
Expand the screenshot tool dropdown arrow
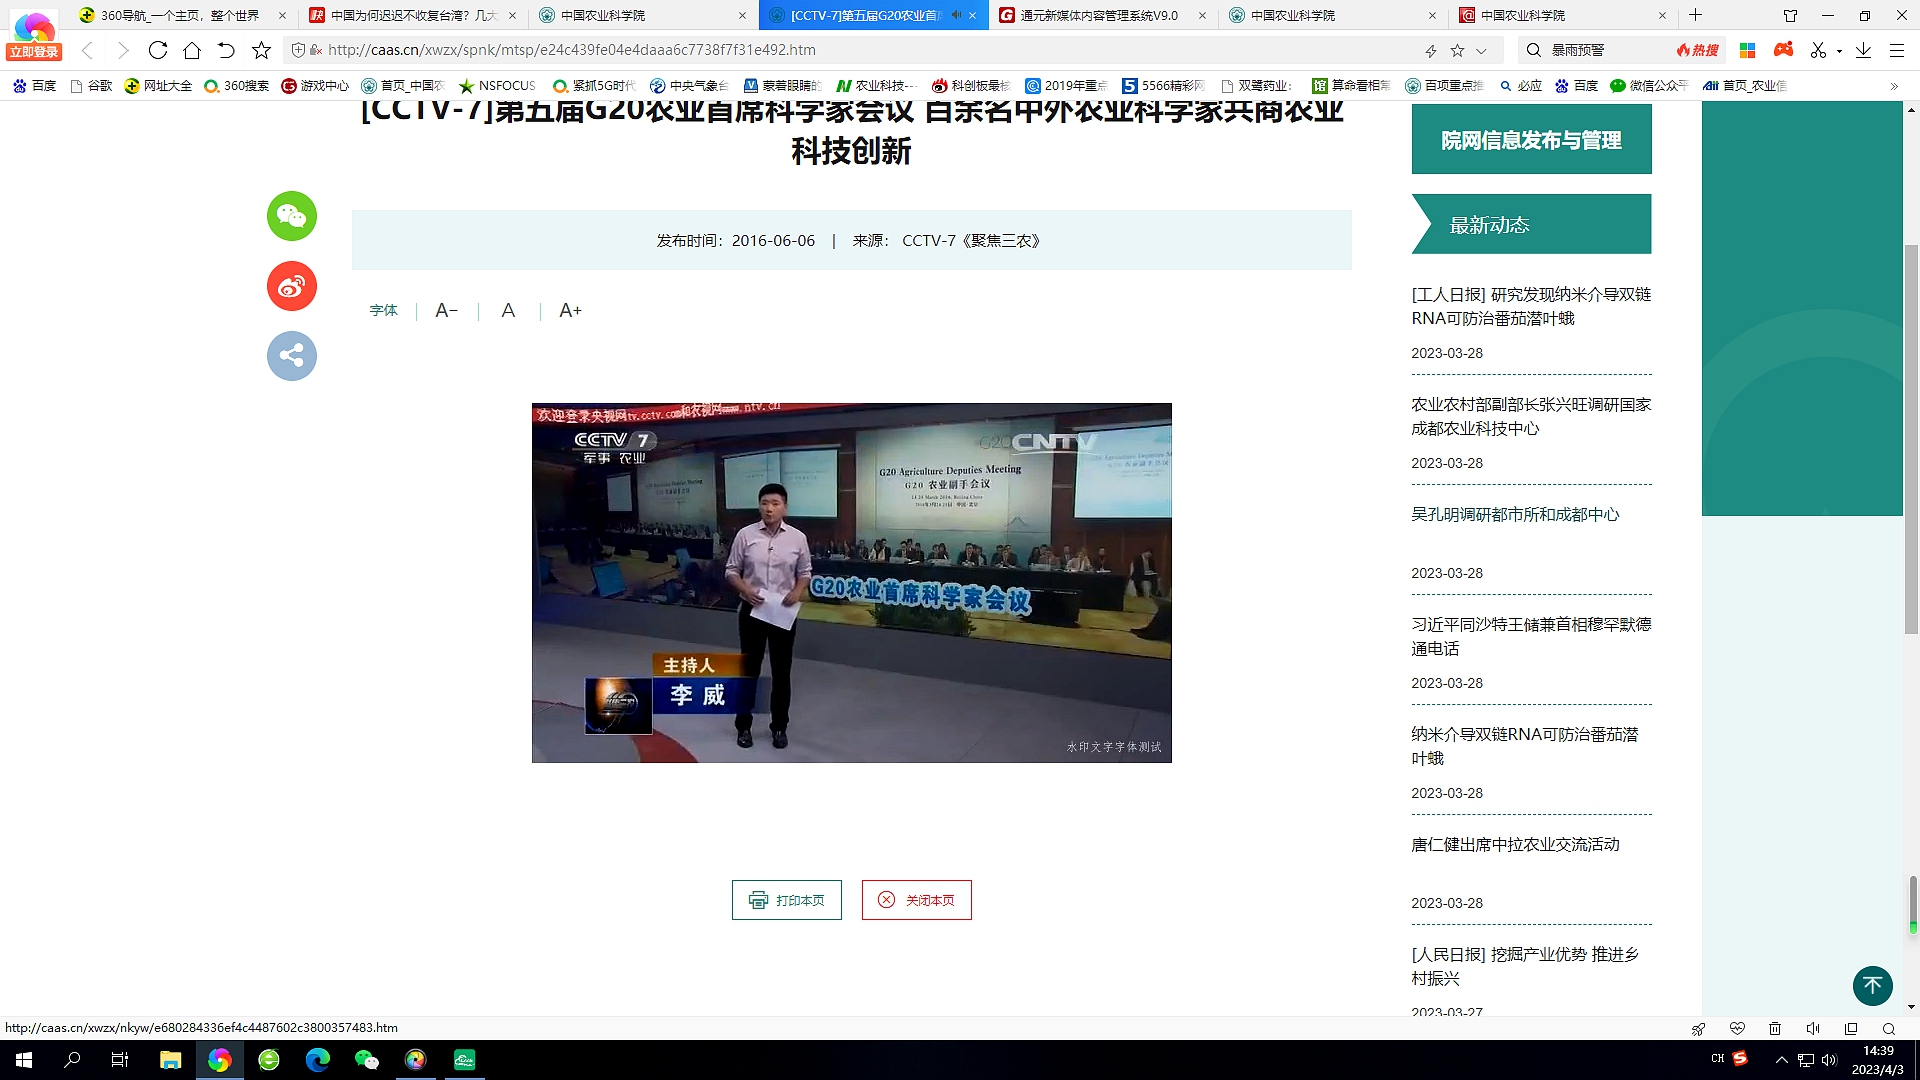click(1839, 51)
